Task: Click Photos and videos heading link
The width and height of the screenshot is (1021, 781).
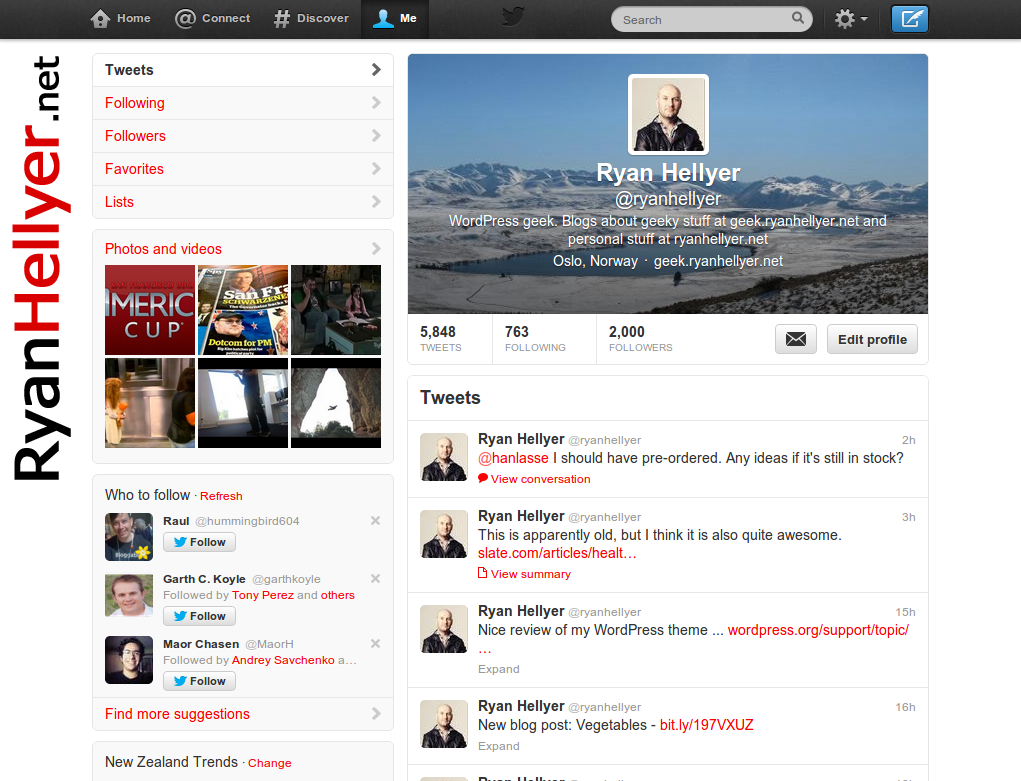Action: click(x=163, y=249)
